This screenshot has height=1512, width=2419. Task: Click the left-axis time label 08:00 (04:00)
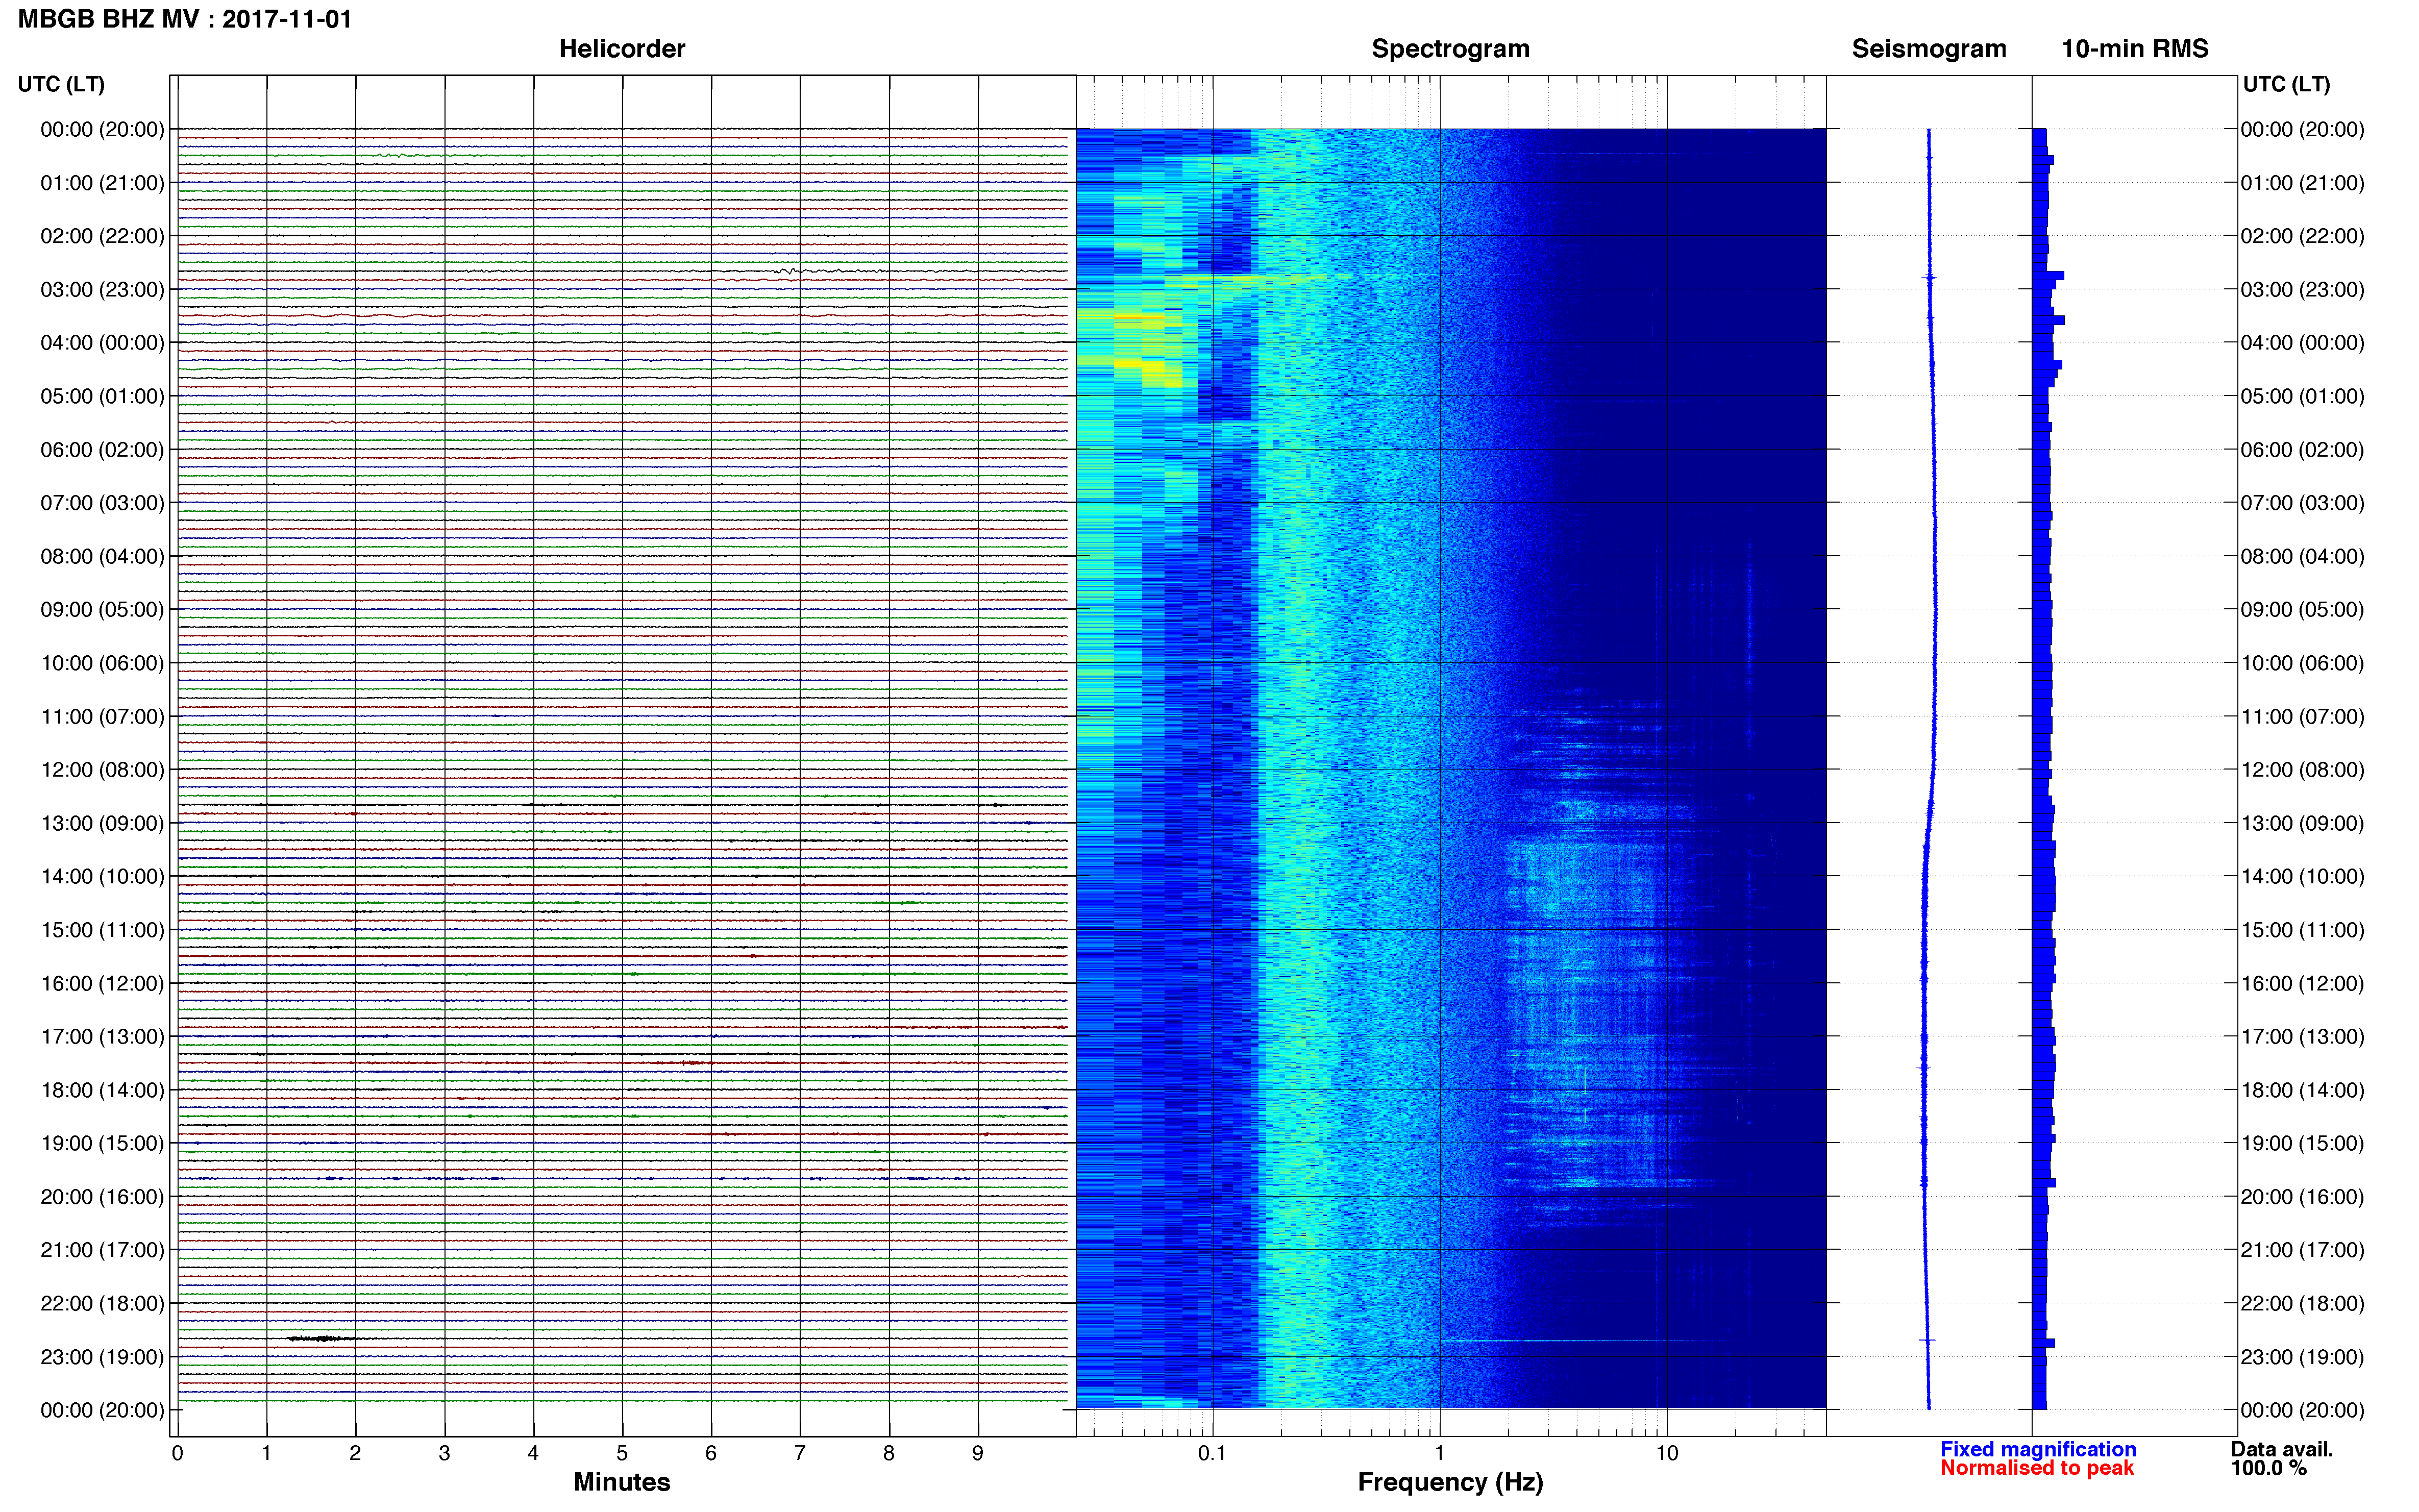pyautogui.click(x=102, y=556)
